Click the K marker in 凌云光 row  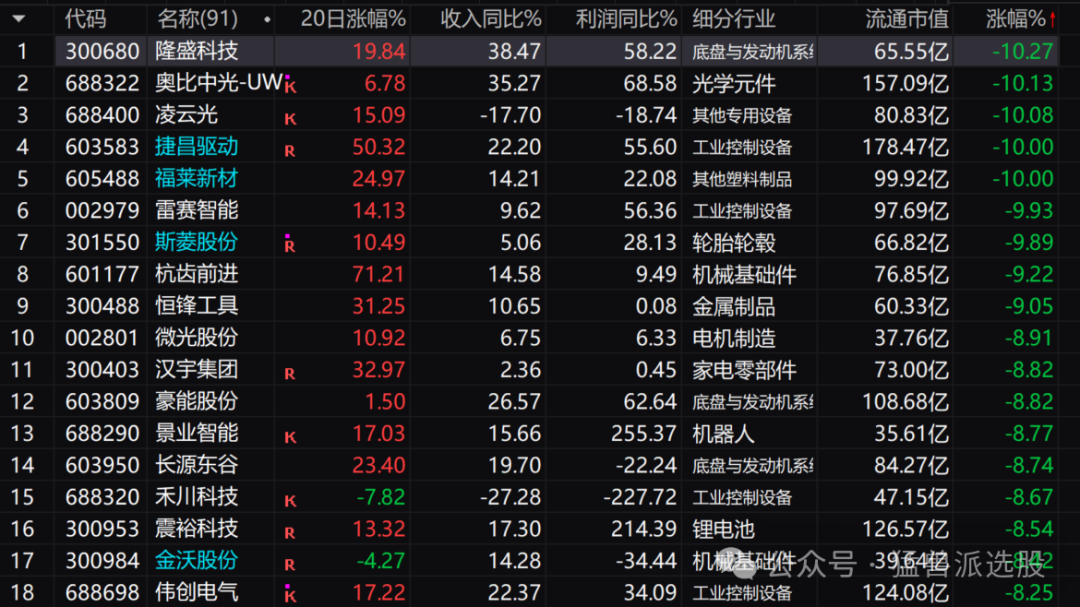[x=291, y=119]
